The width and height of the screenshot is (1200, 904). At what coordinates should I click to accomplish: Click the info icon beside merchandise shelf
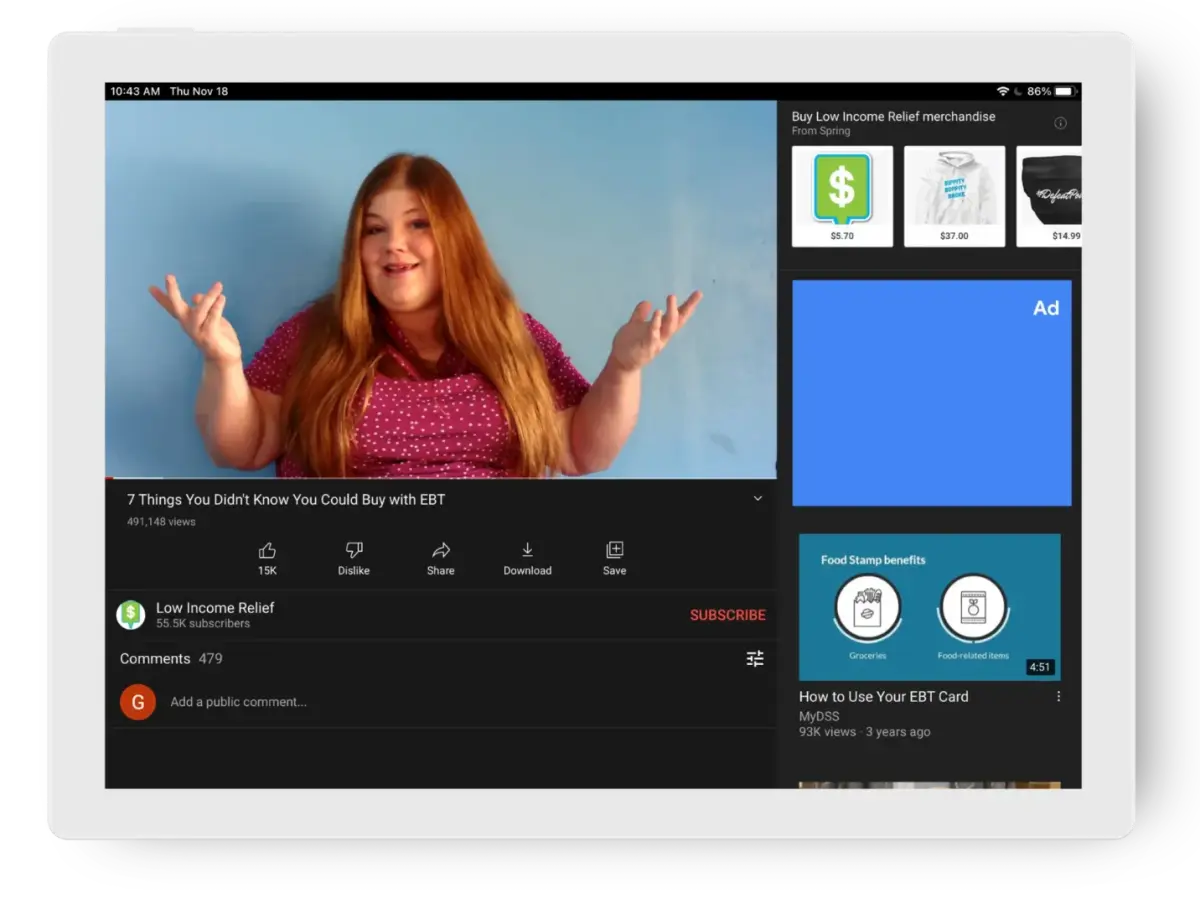[1062, 121]
